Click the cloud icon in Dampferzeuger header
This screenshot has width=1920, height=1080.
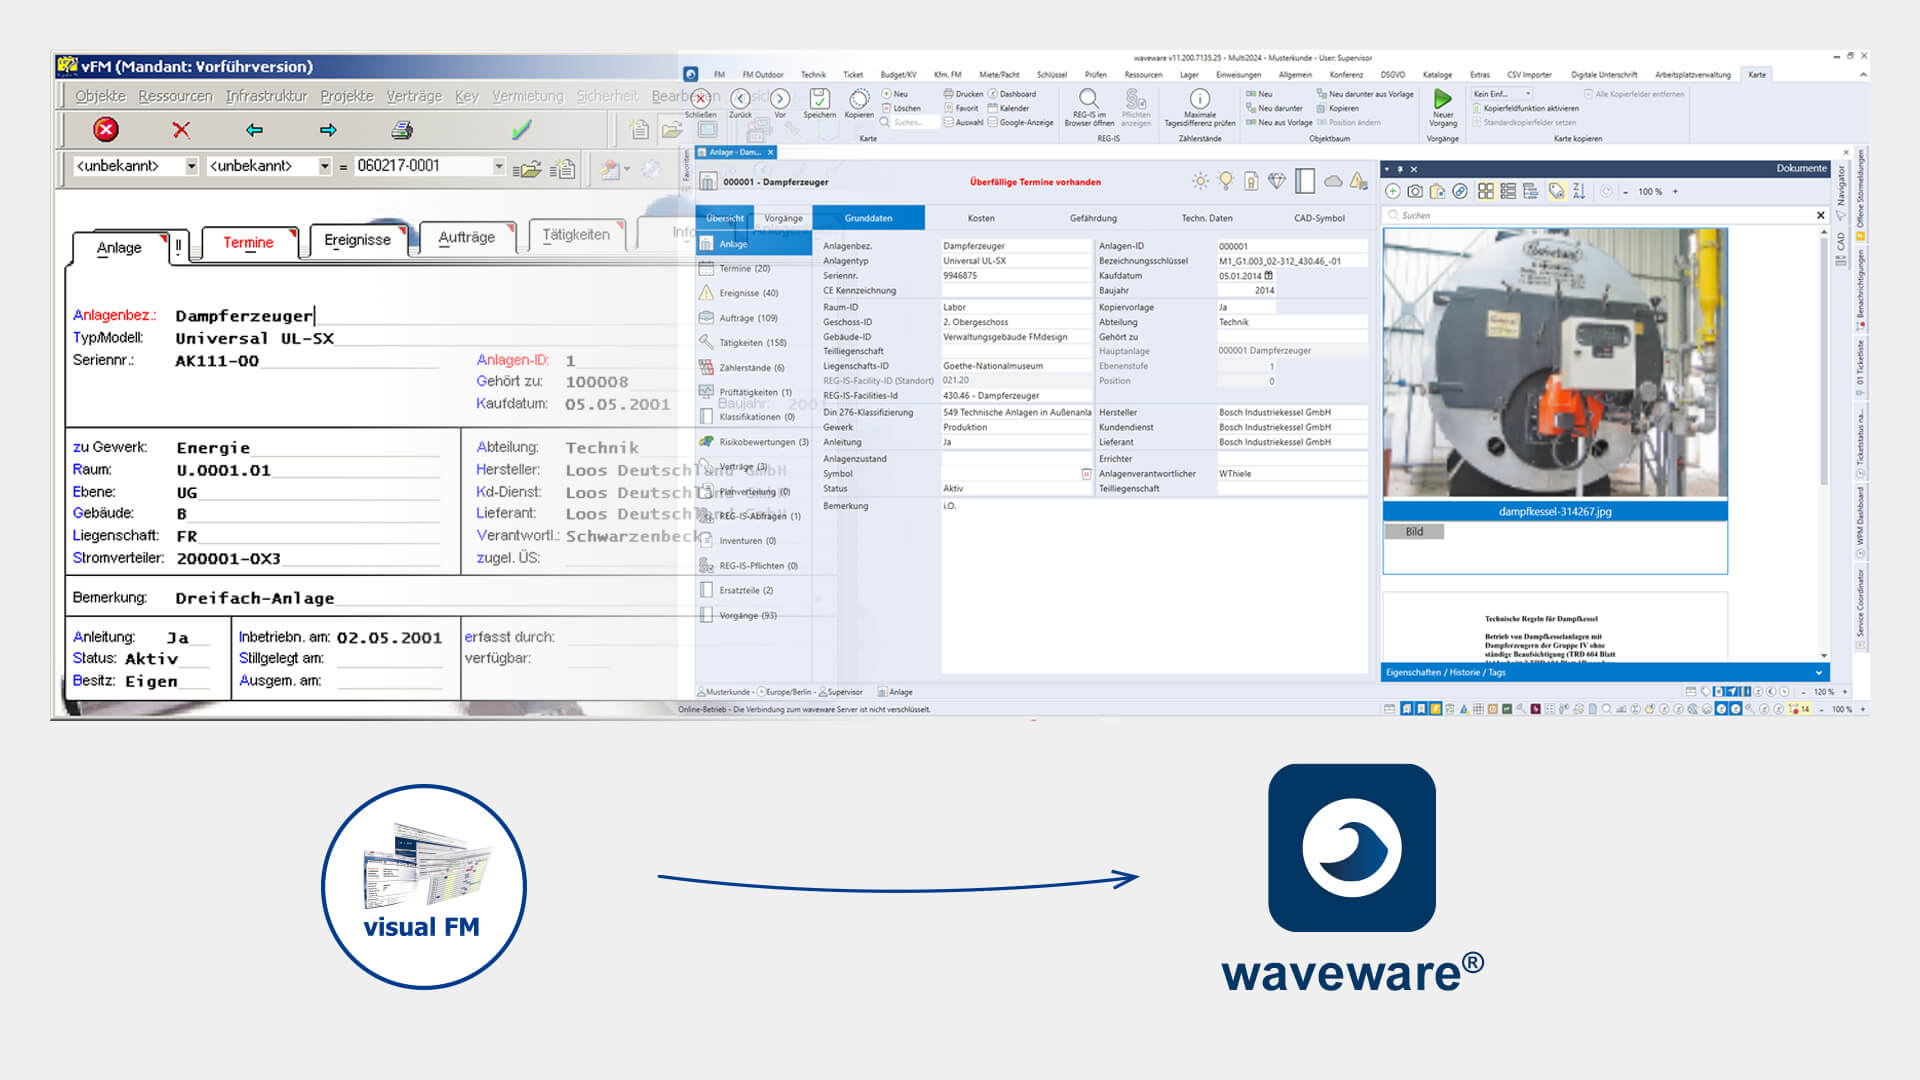click(1333, 181)
